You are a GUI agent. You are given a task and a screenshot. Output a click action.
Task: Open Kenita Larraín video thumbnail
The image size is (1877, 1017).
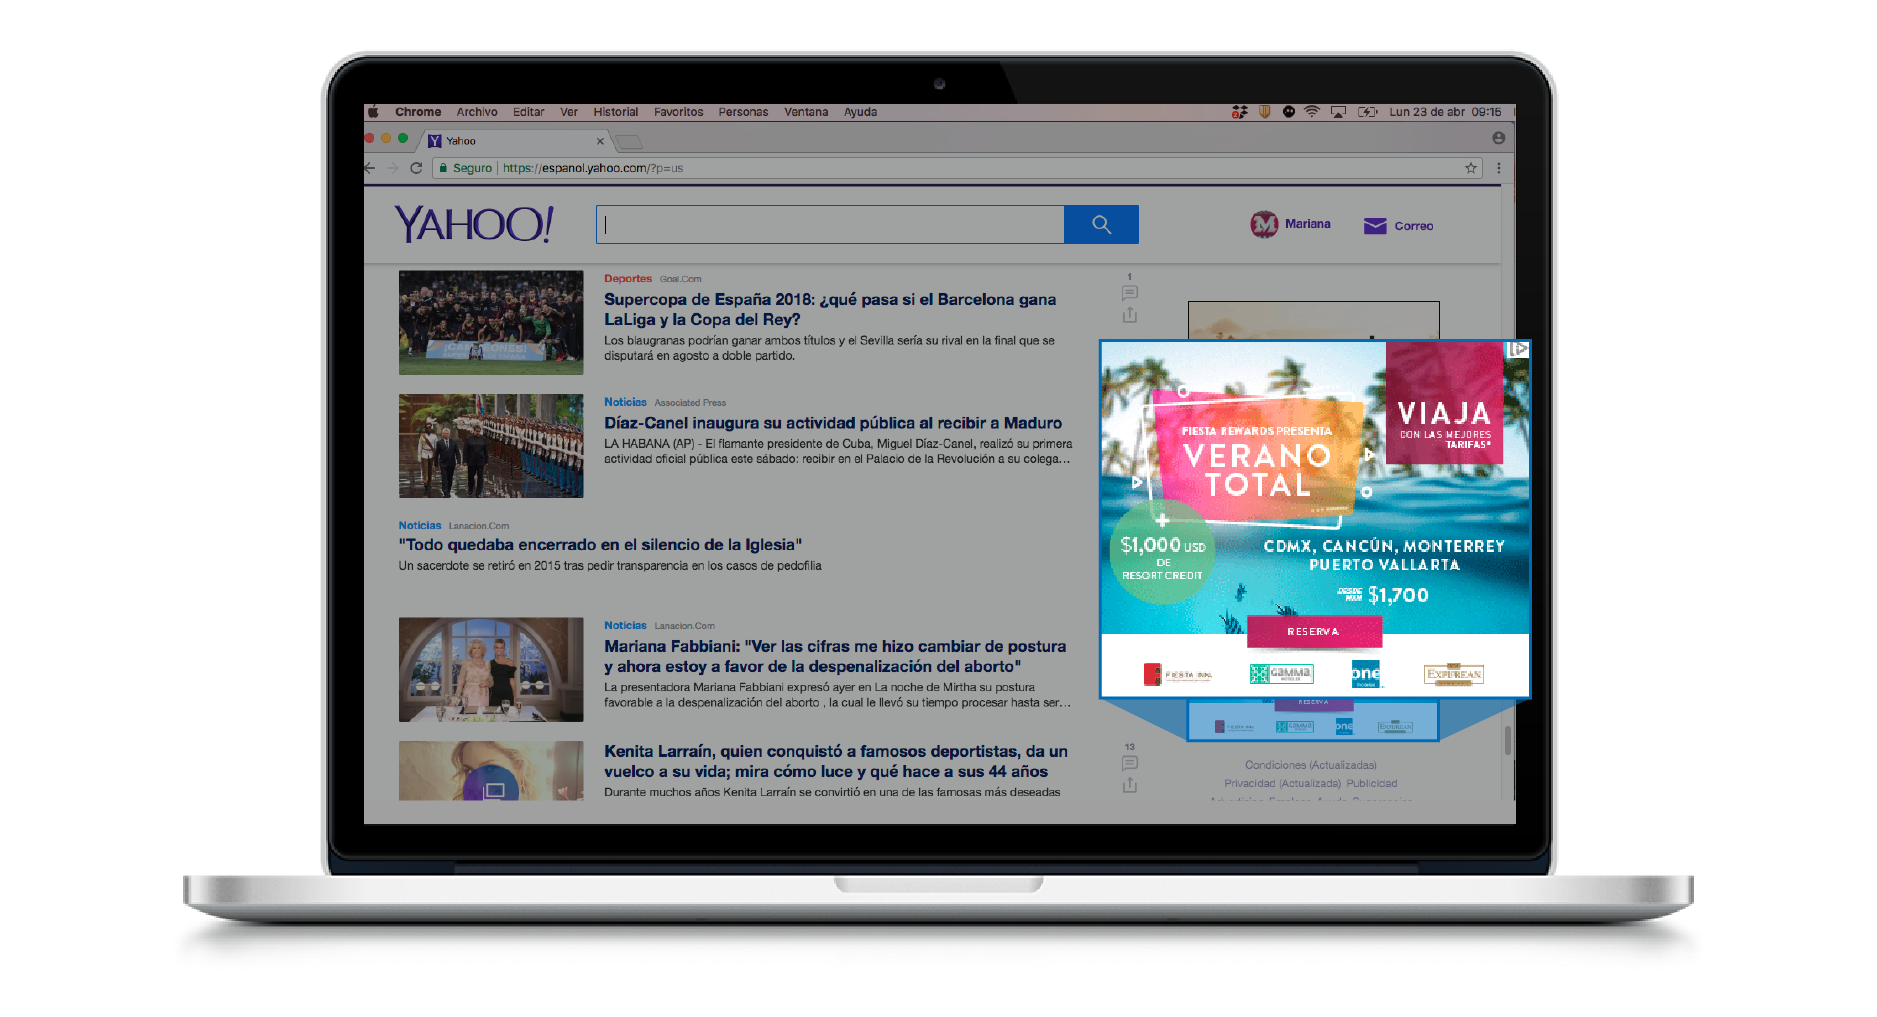pos(491,770)
